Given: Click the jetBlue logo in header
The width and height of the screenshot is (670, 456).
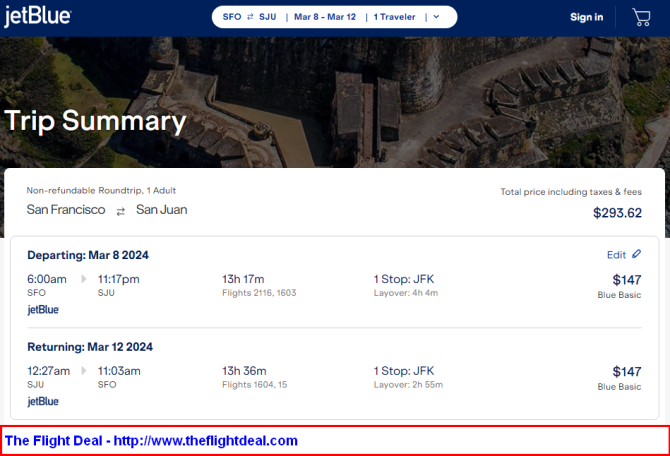Looking at the screenshot, I should 38,17.
